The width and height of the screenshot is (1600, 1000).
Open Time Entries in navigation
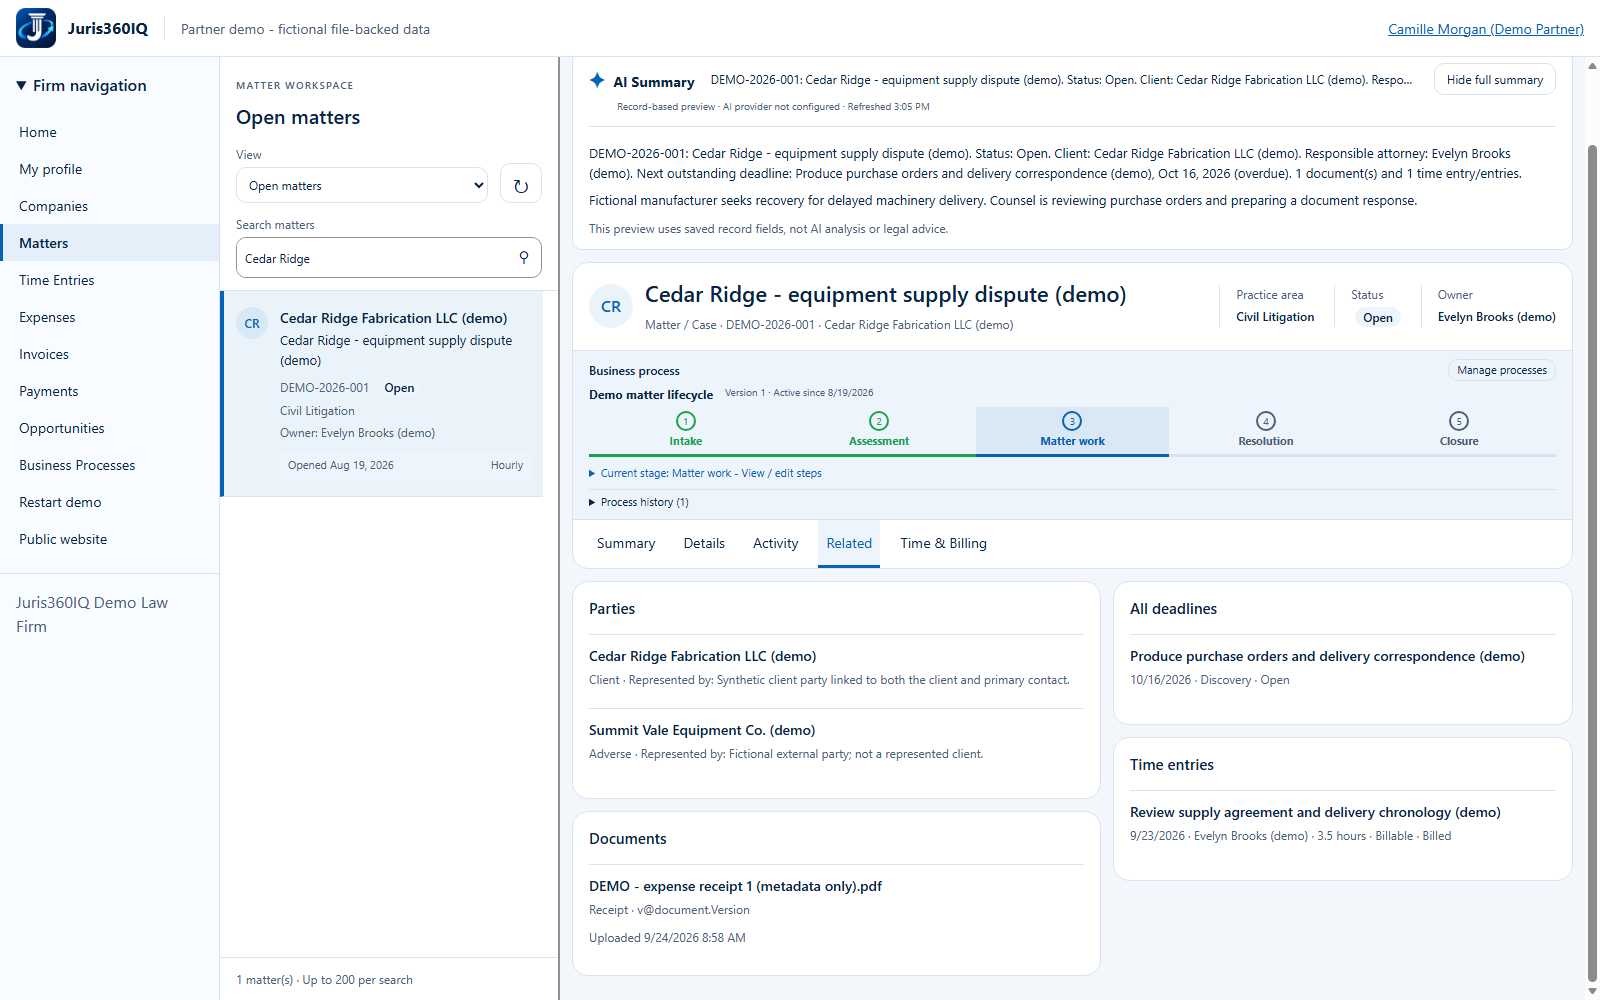point(110,280)
